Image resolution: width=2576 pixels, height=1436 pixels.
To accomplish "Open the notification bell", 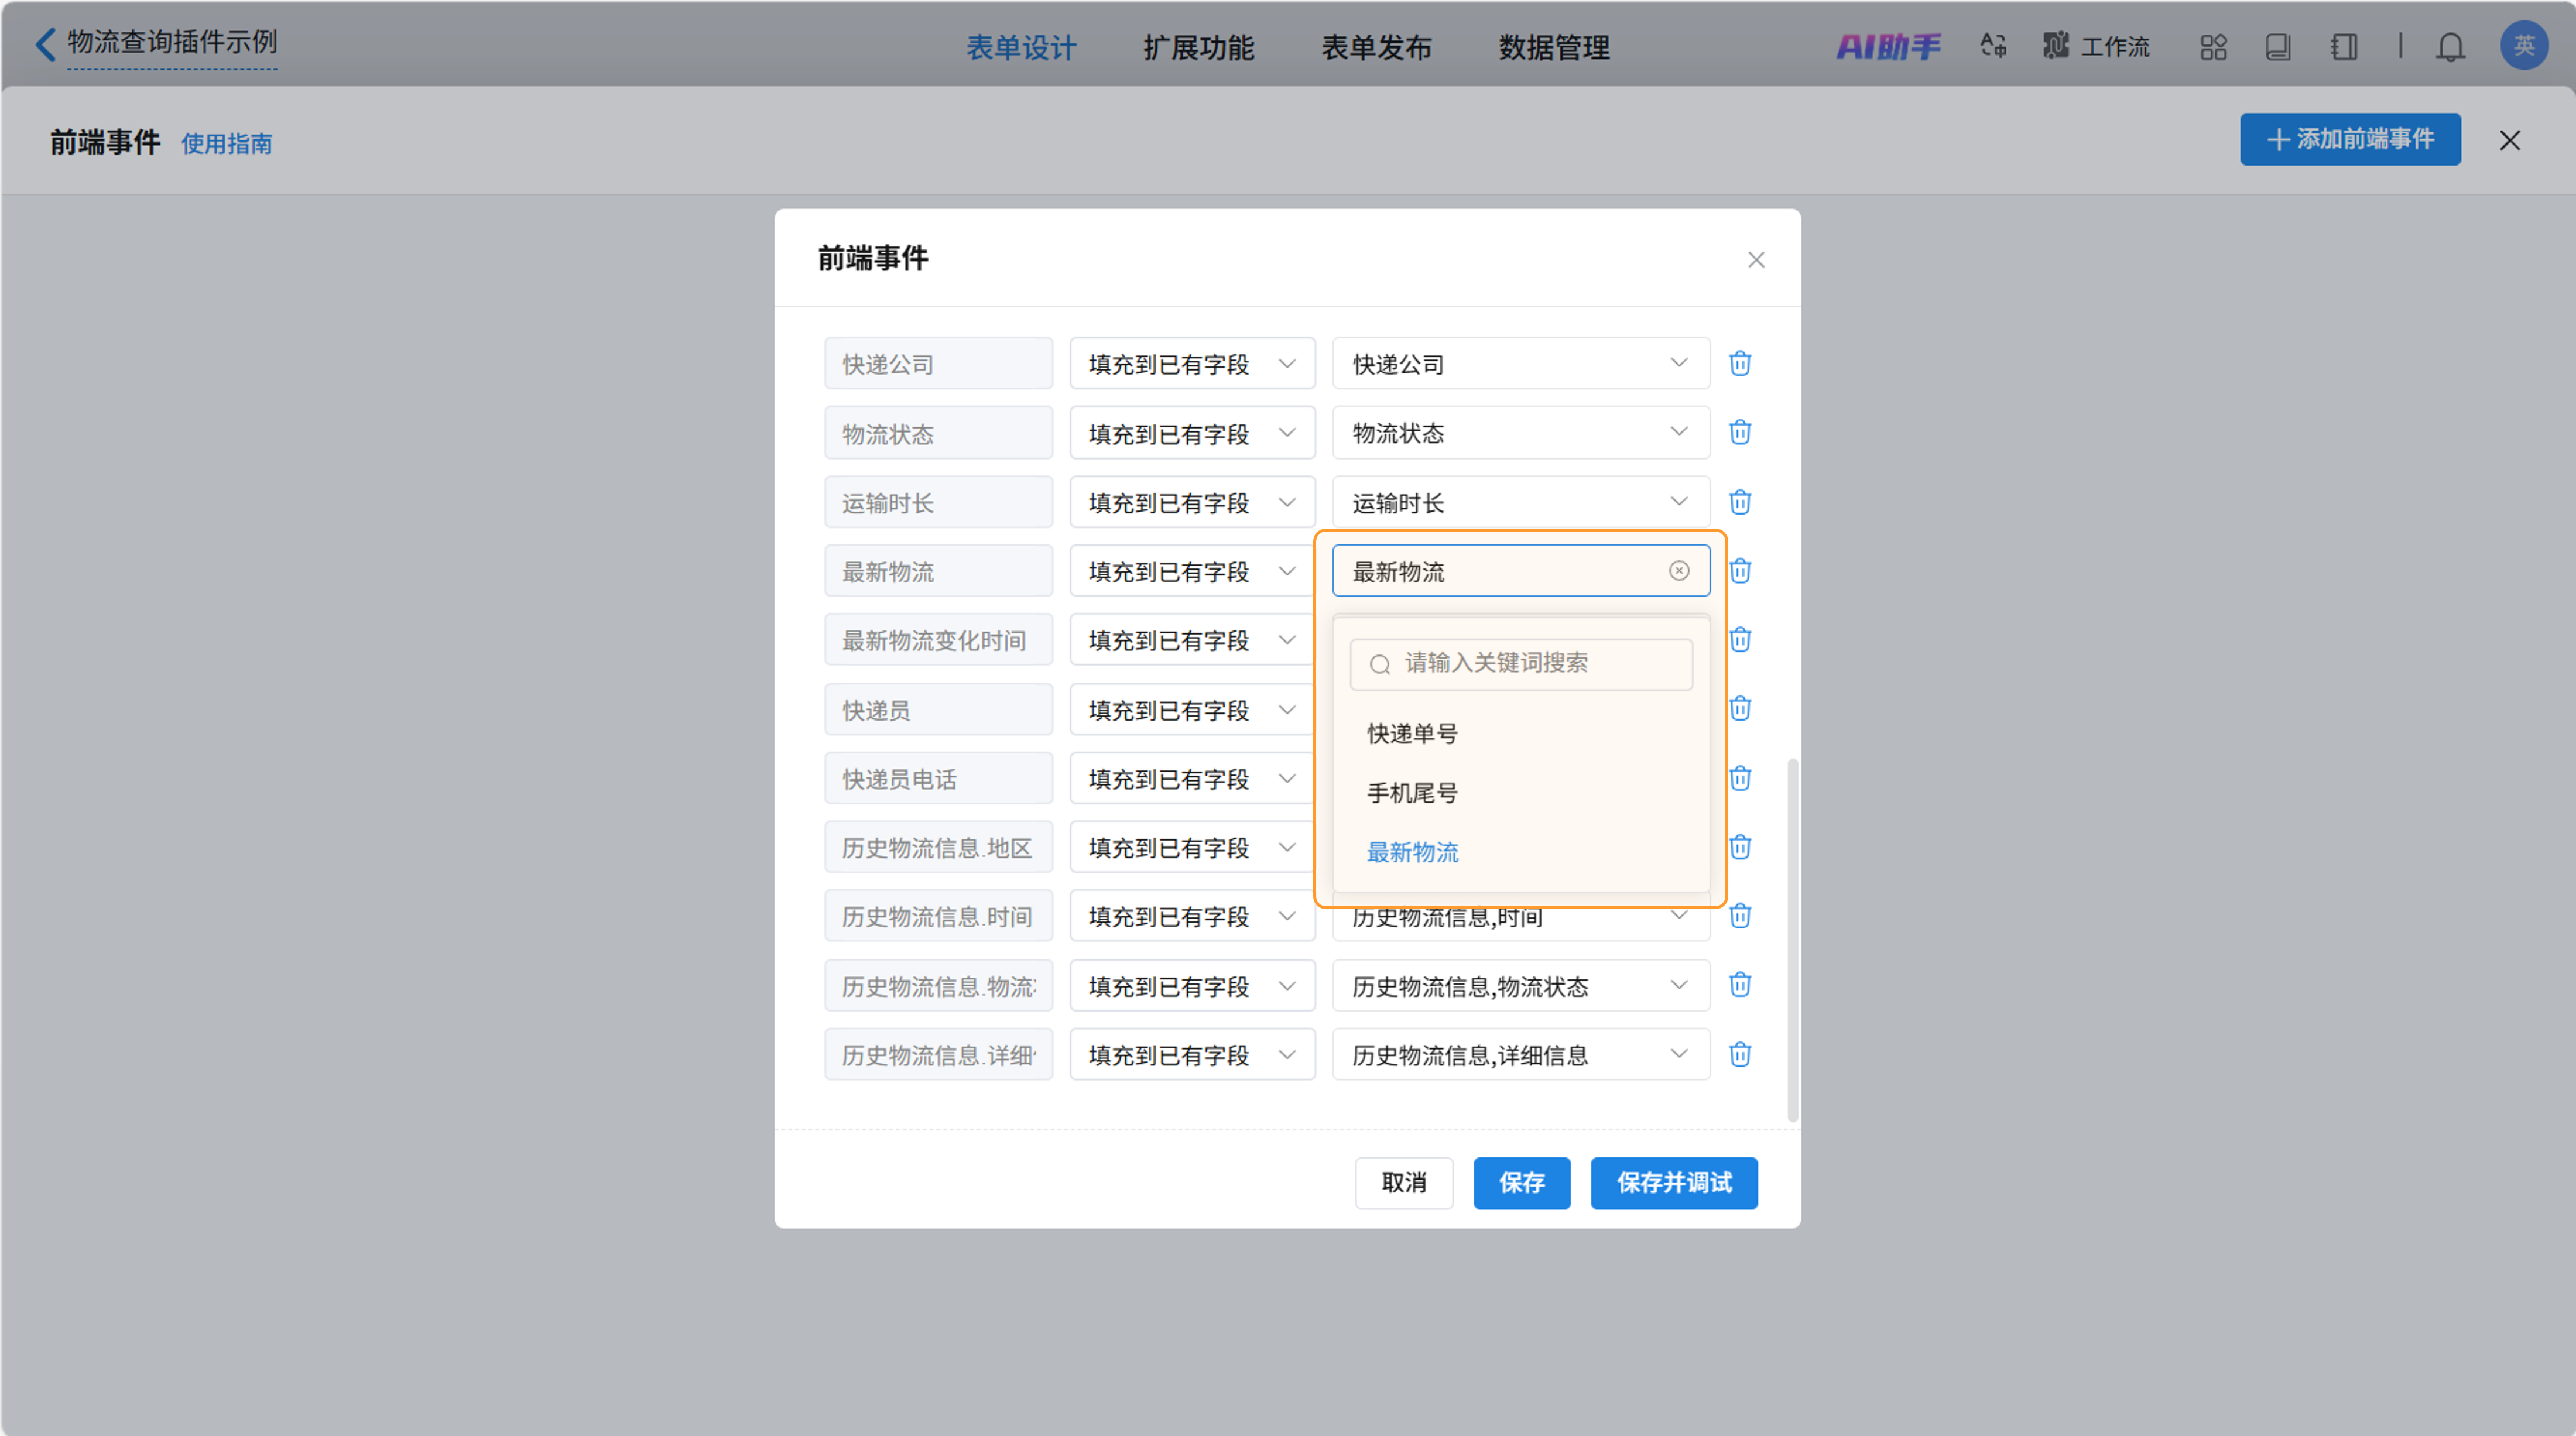I will coord(2449,47).
